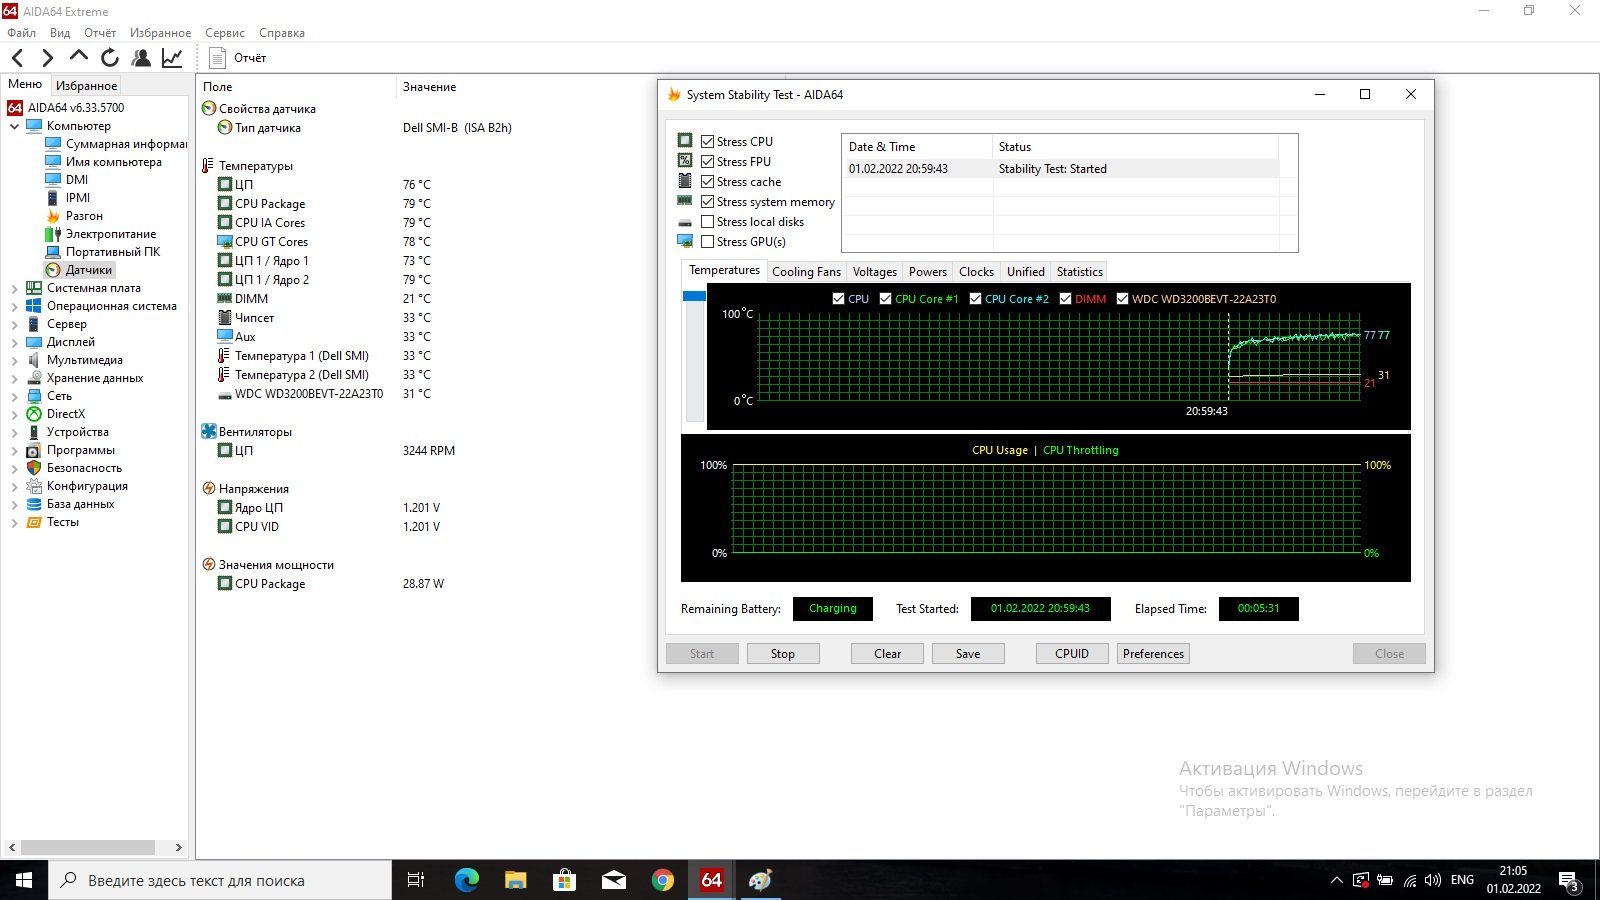1600x900 pixels.
Task: Expand the Системная плата tree node
Action: tap(14, 288)
